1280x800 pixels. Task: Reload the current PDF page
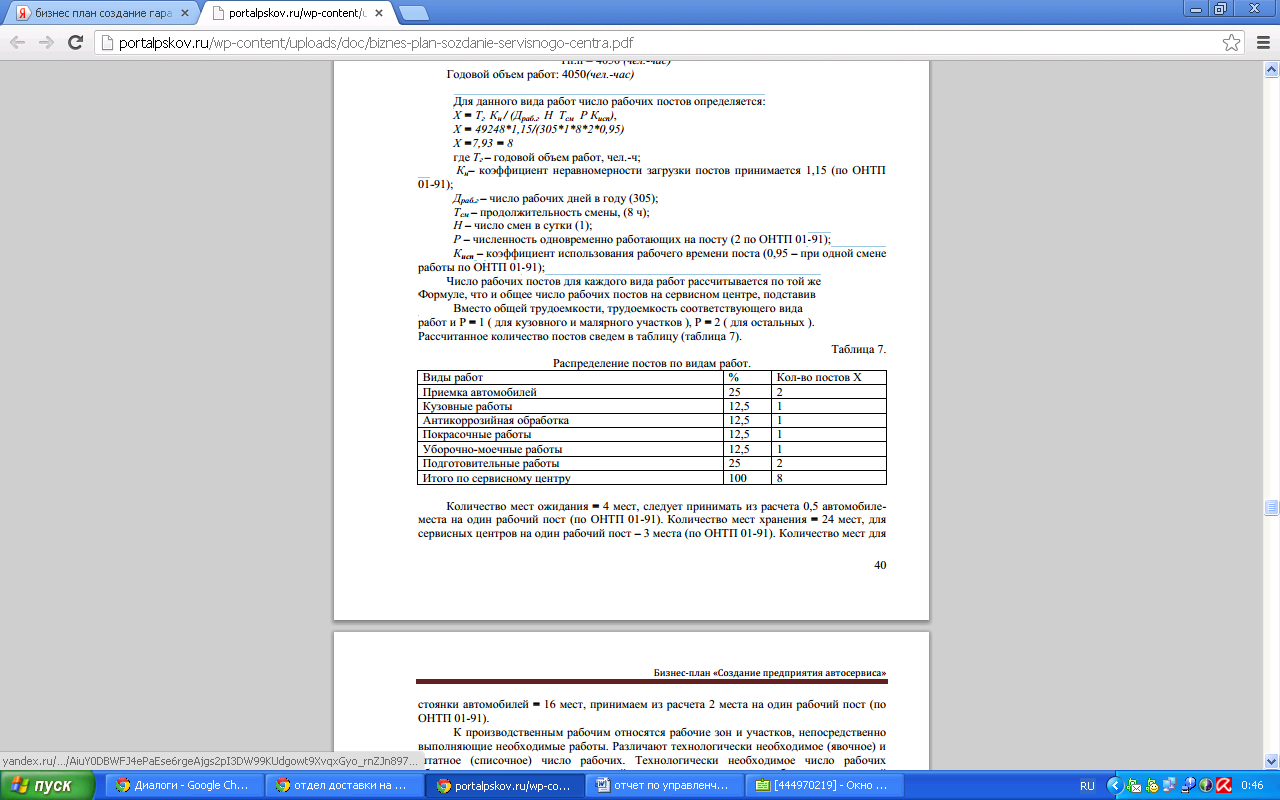(x=74, y=43)
